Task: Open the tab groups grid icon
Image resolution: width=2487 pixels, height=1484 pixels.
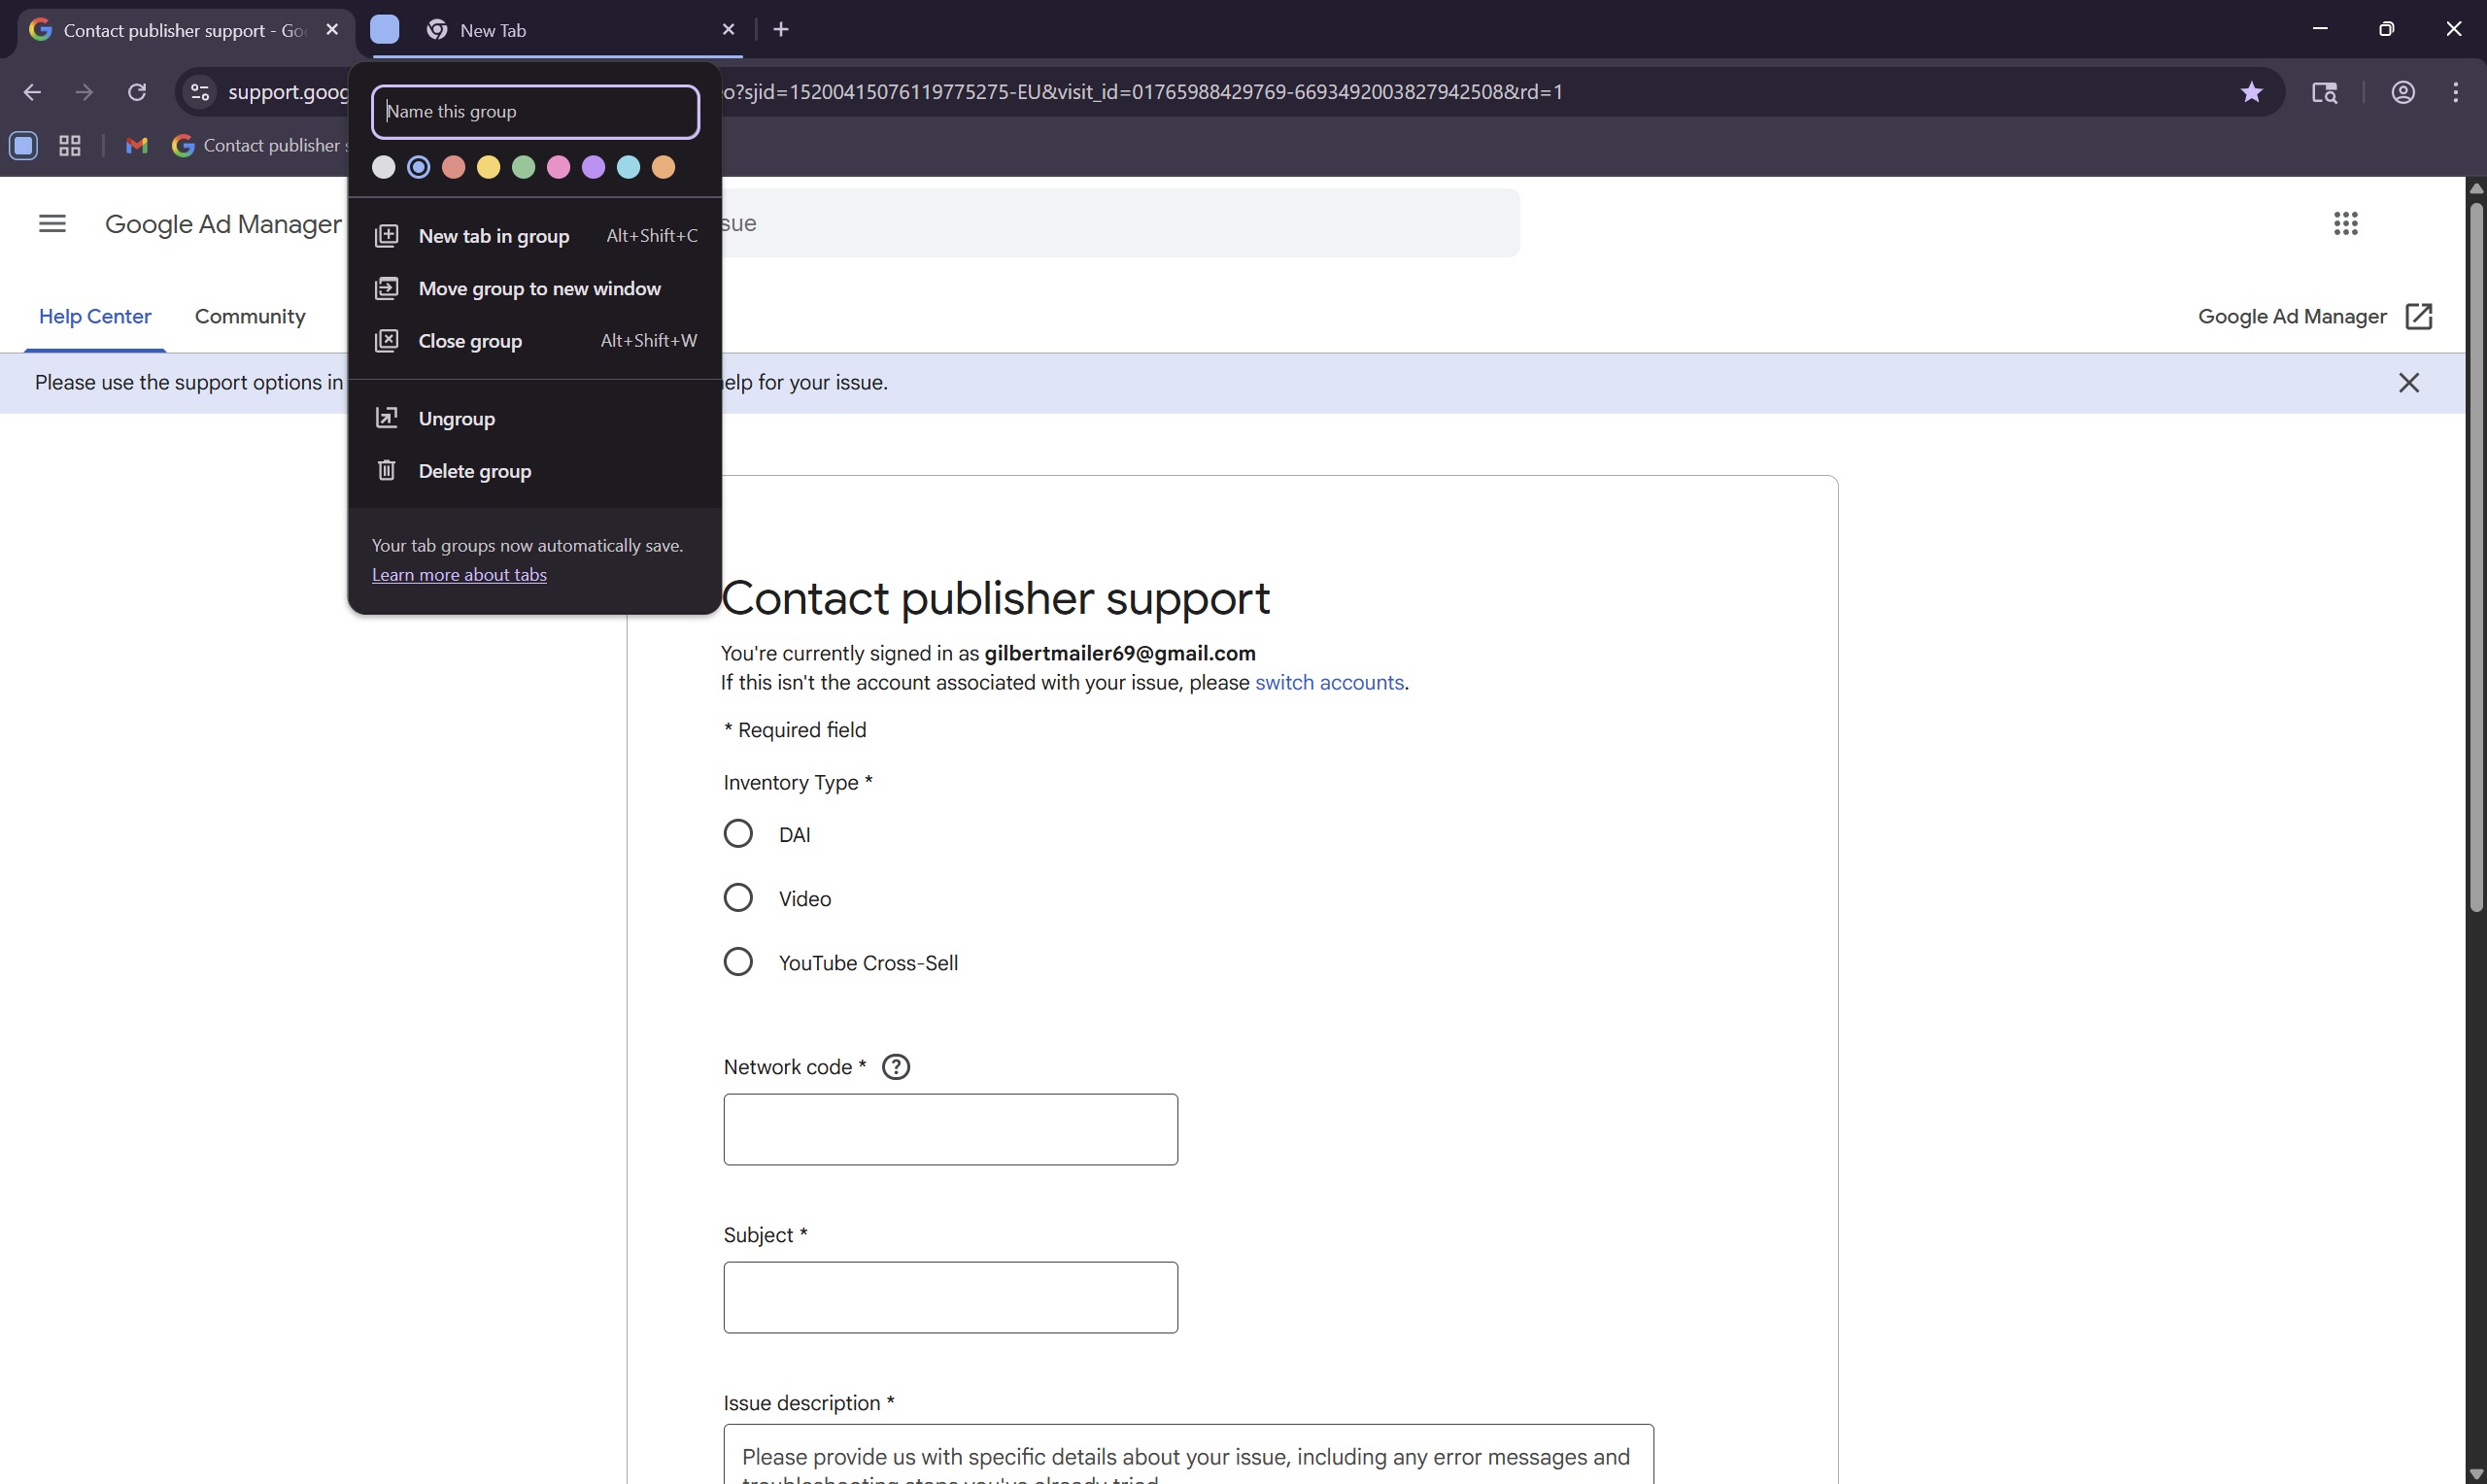Action: (70, 146)
